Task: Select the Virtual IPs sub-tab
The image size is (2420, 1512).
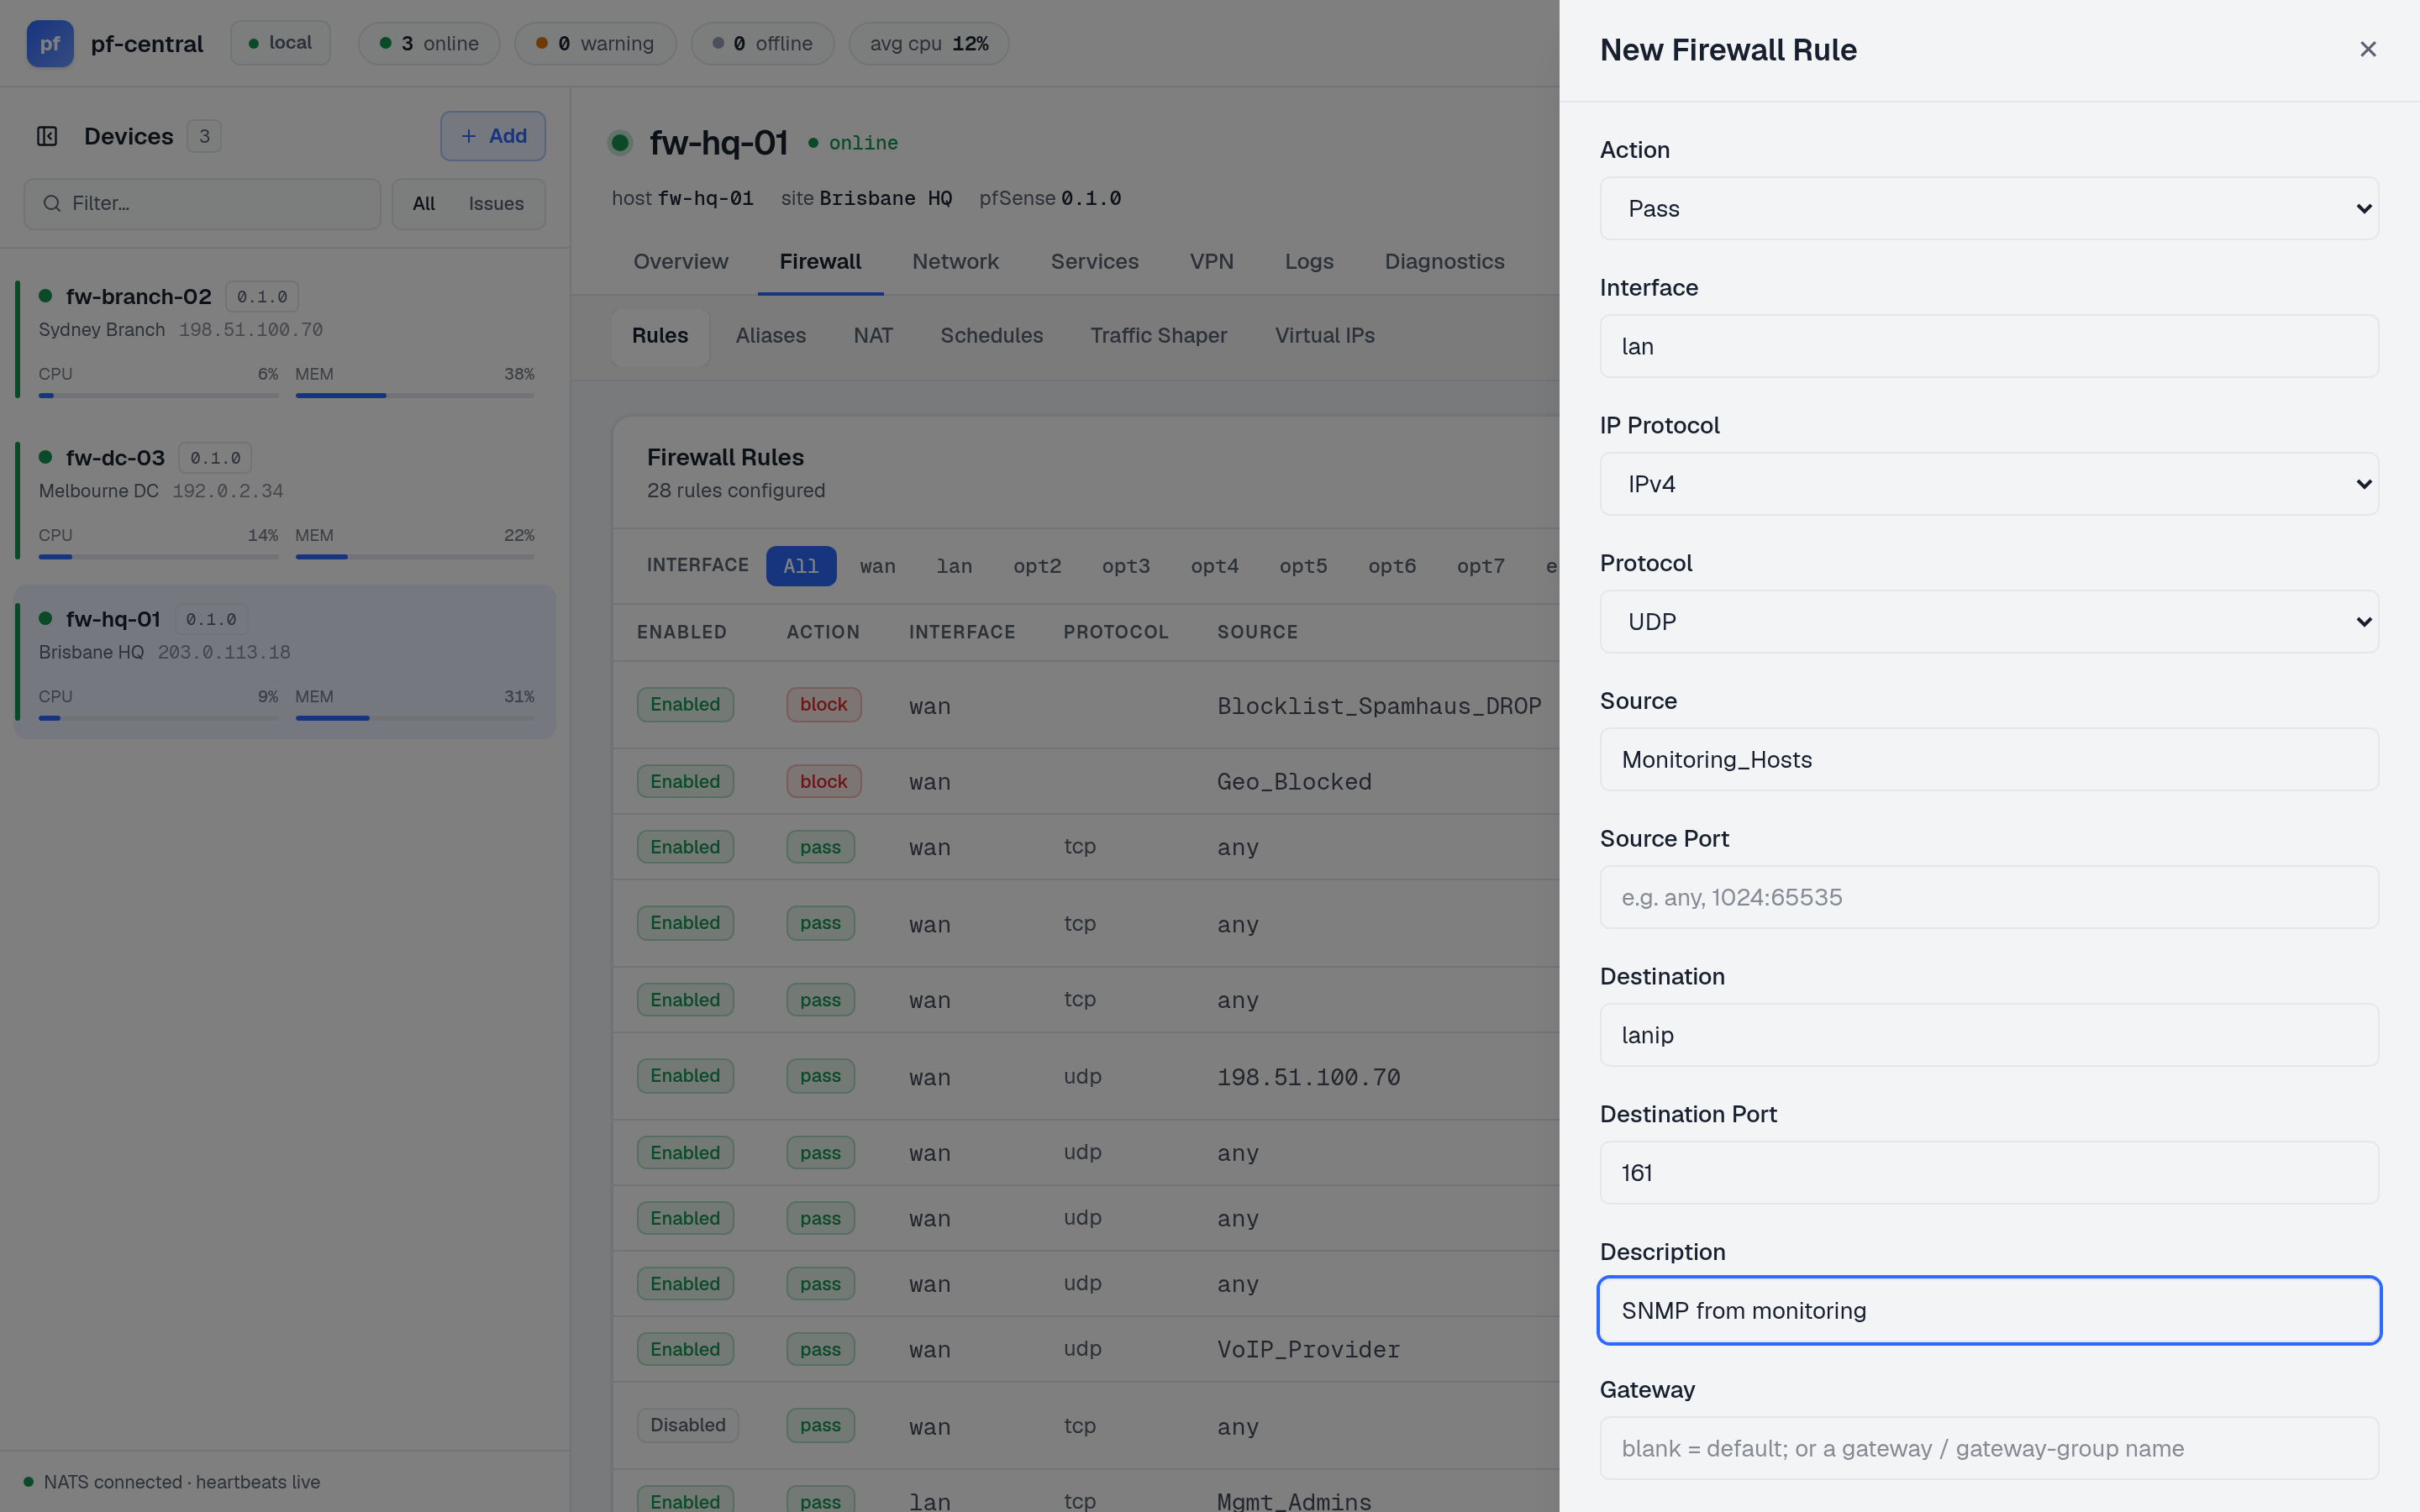Action: pos(1324,336)
